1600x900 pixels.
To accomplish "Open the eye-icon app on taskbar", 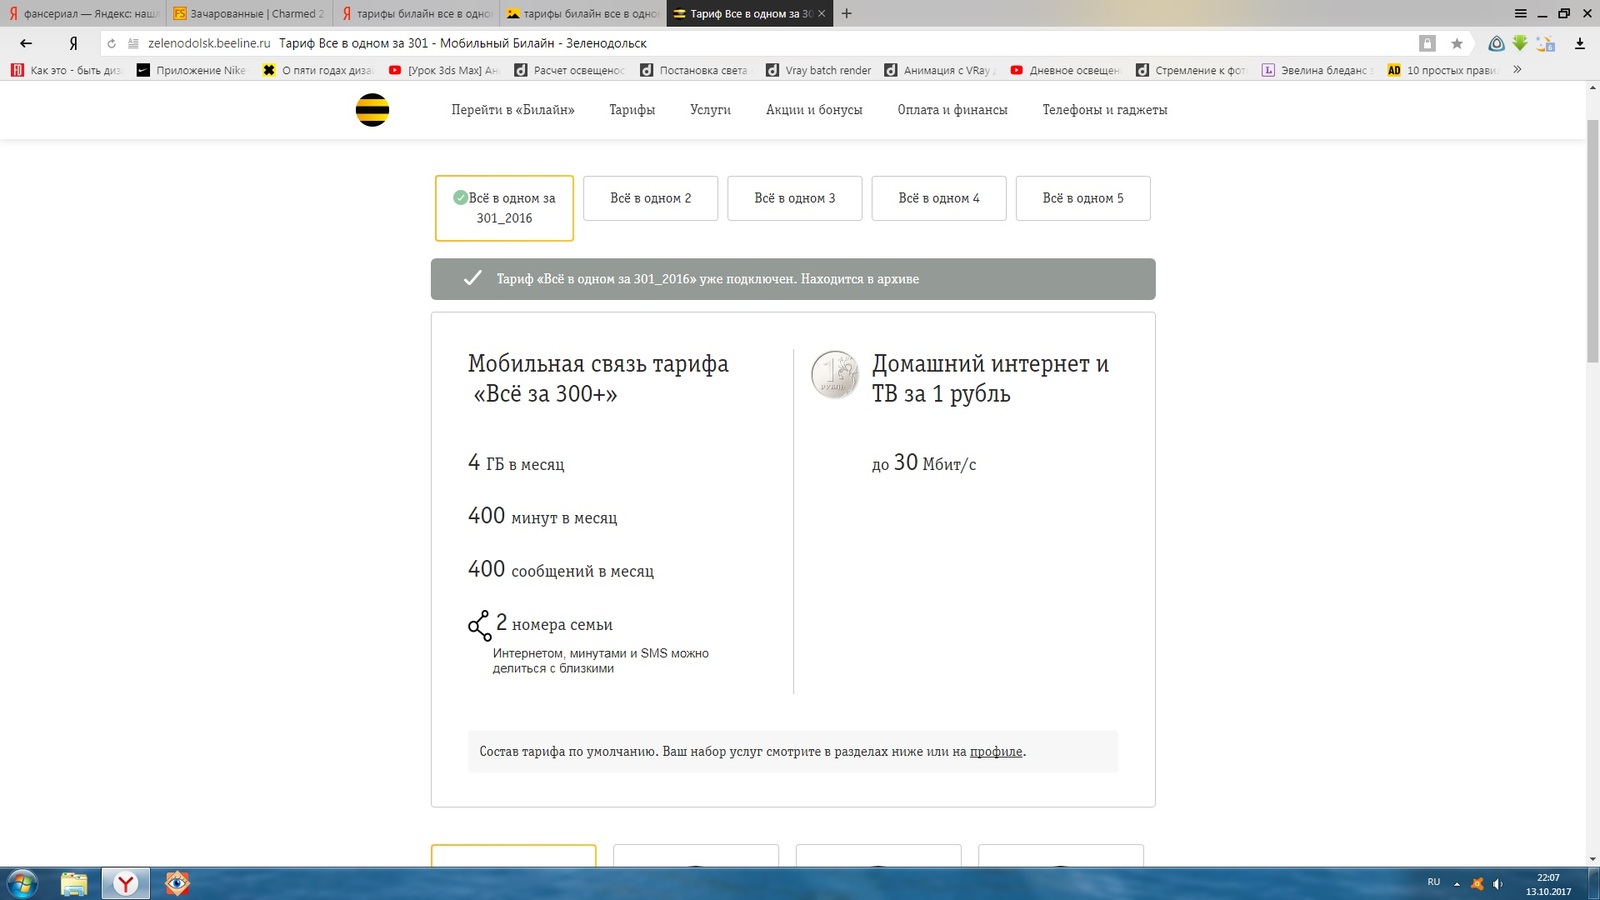I will [177, 884].
